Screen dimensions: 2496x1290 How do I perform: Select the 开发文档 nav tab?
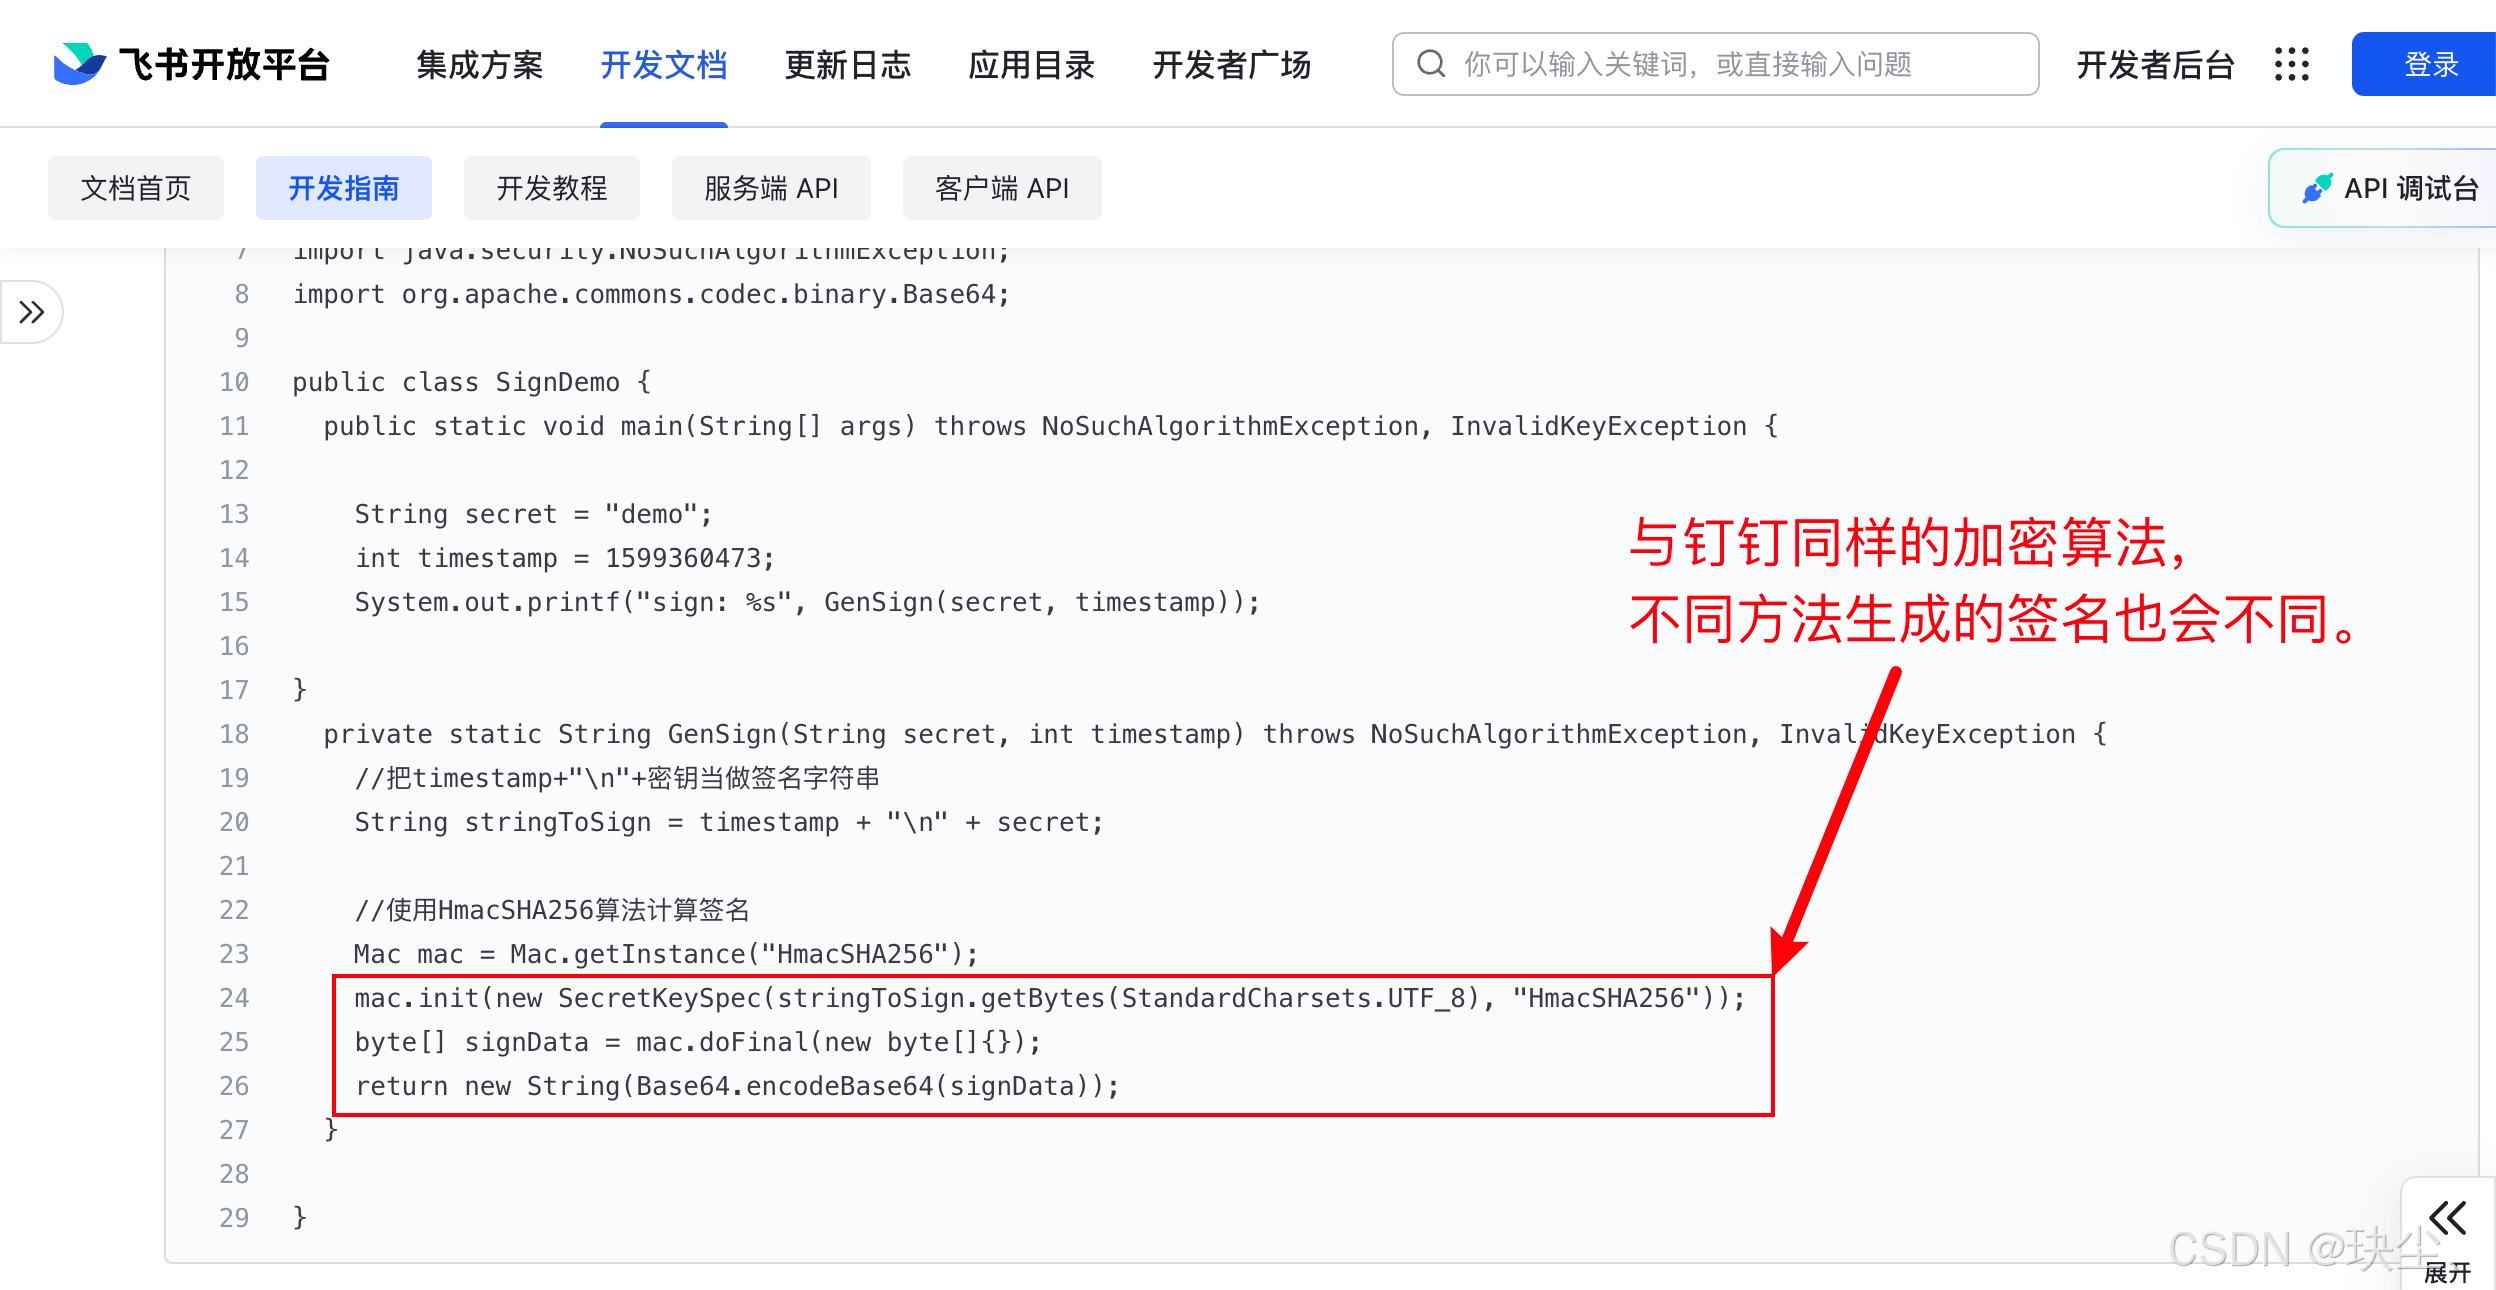(x=663, y=64)
